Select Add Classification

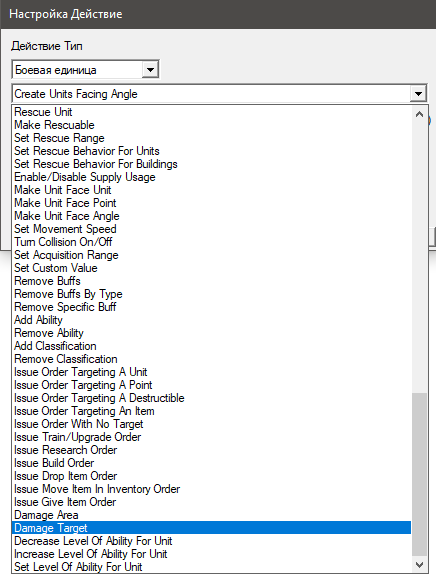coord(211,346)
